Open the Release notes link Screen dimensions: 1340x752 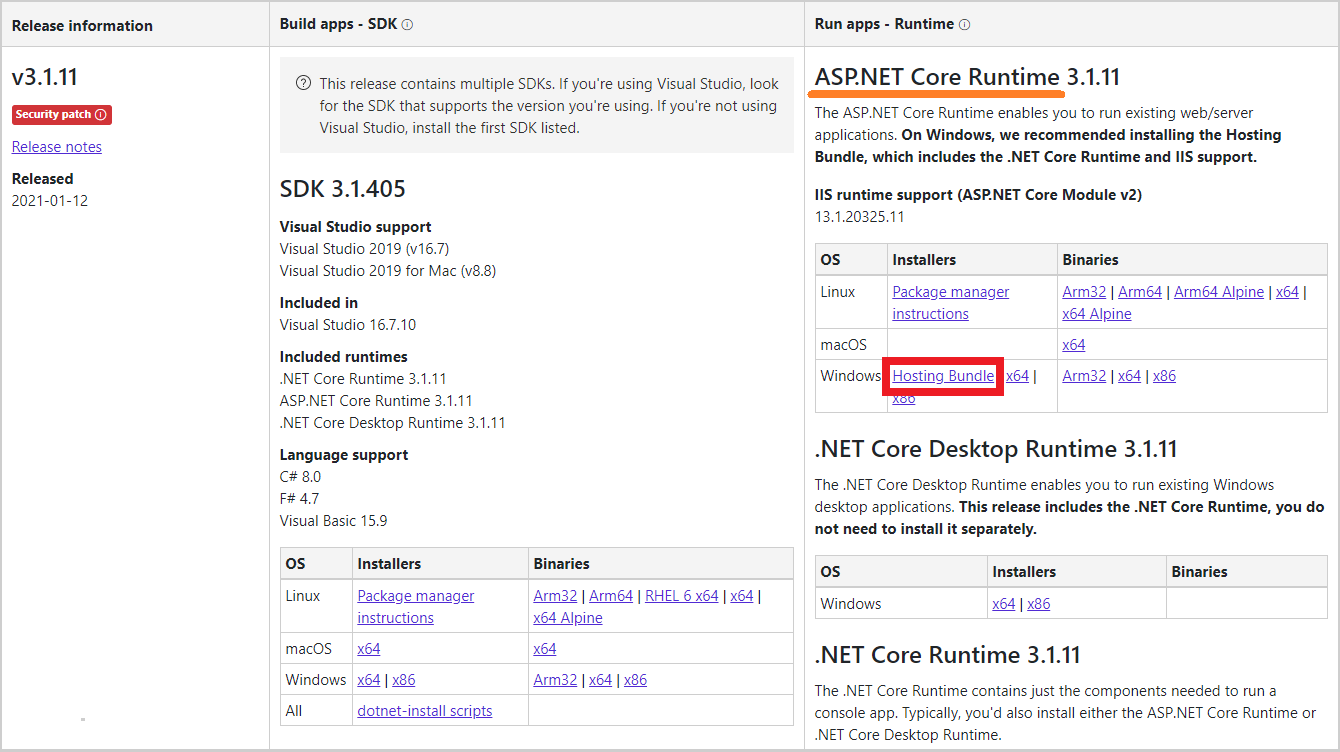coord(57,147)
